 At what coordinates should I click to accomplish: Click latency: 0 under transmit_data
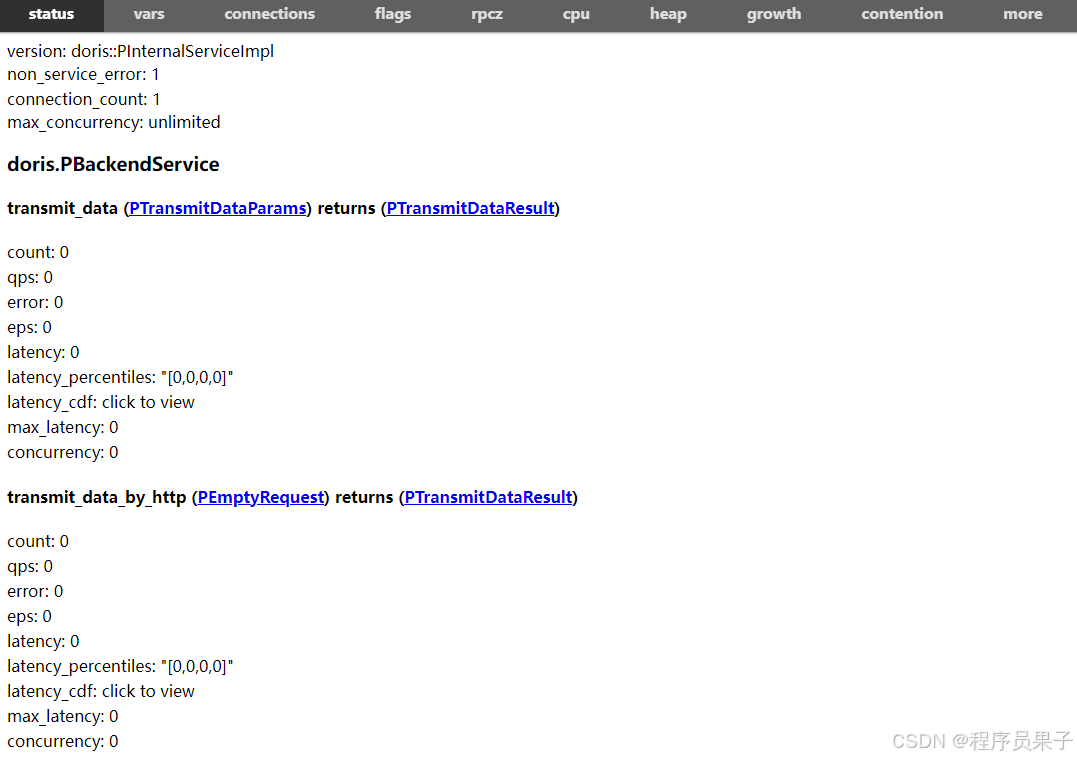43,352
